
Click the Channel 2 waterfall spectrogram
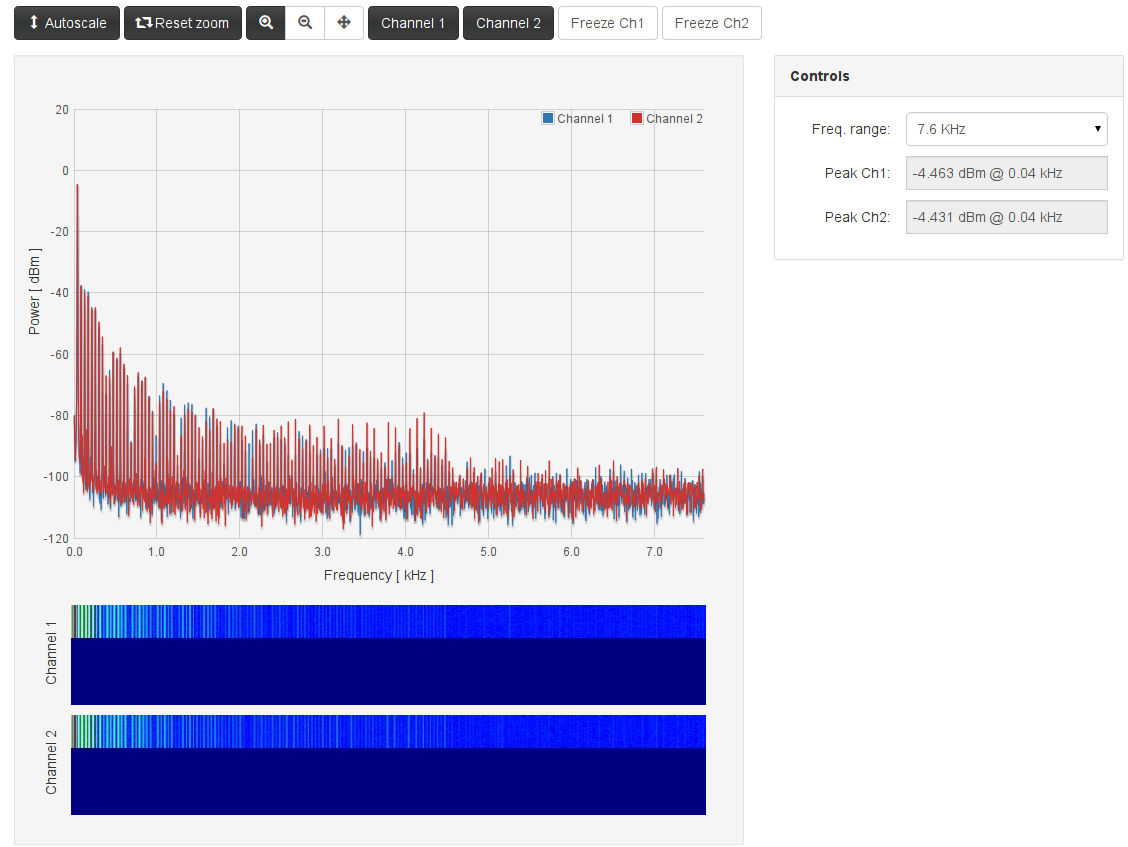coord(388,764)
